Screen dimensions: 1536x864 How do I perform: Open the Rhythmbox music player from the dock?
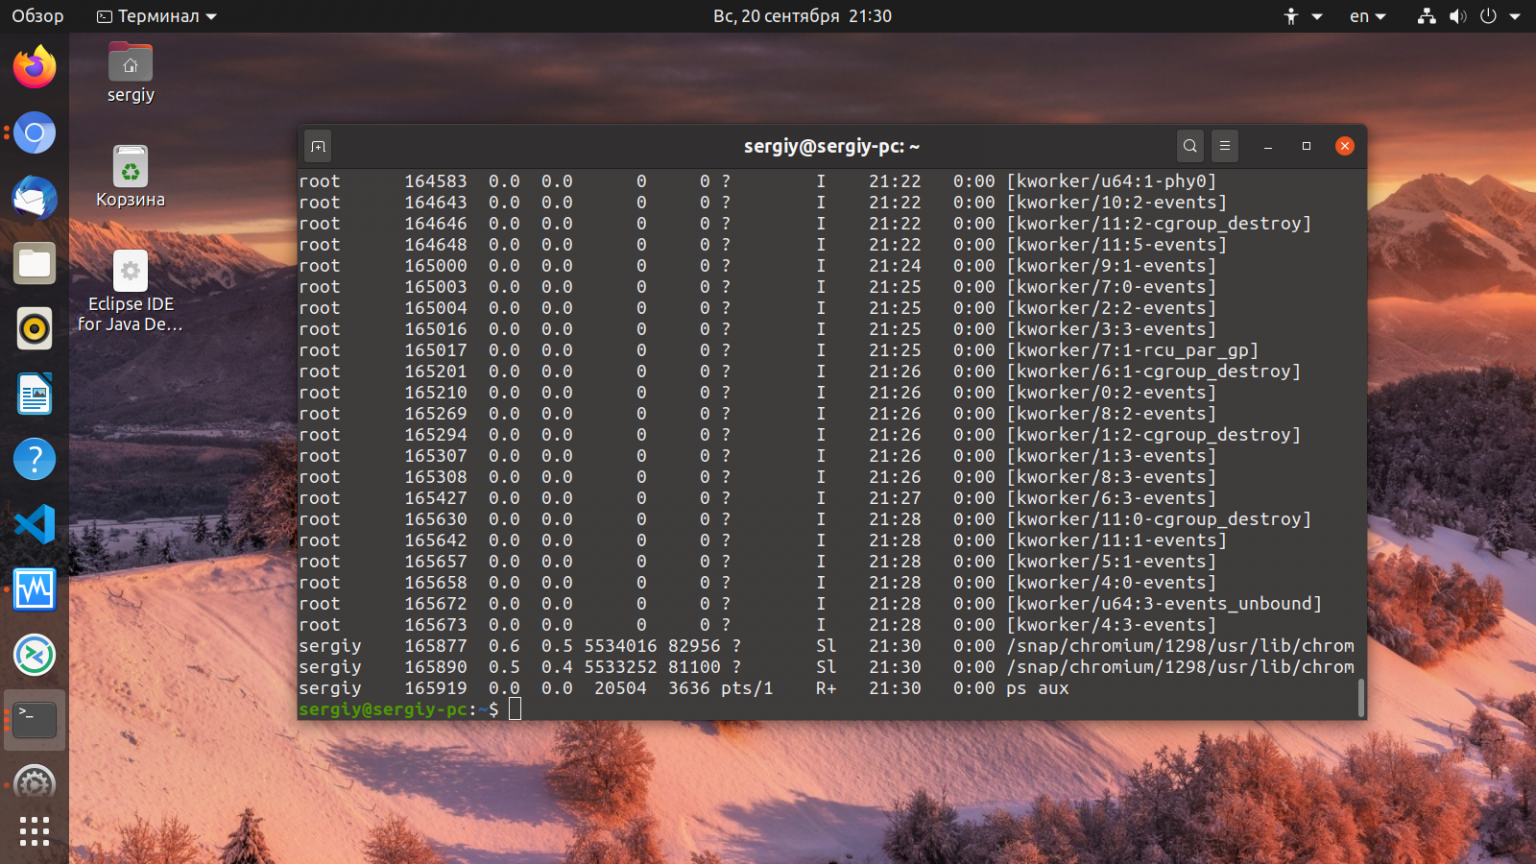click(34, 328)
